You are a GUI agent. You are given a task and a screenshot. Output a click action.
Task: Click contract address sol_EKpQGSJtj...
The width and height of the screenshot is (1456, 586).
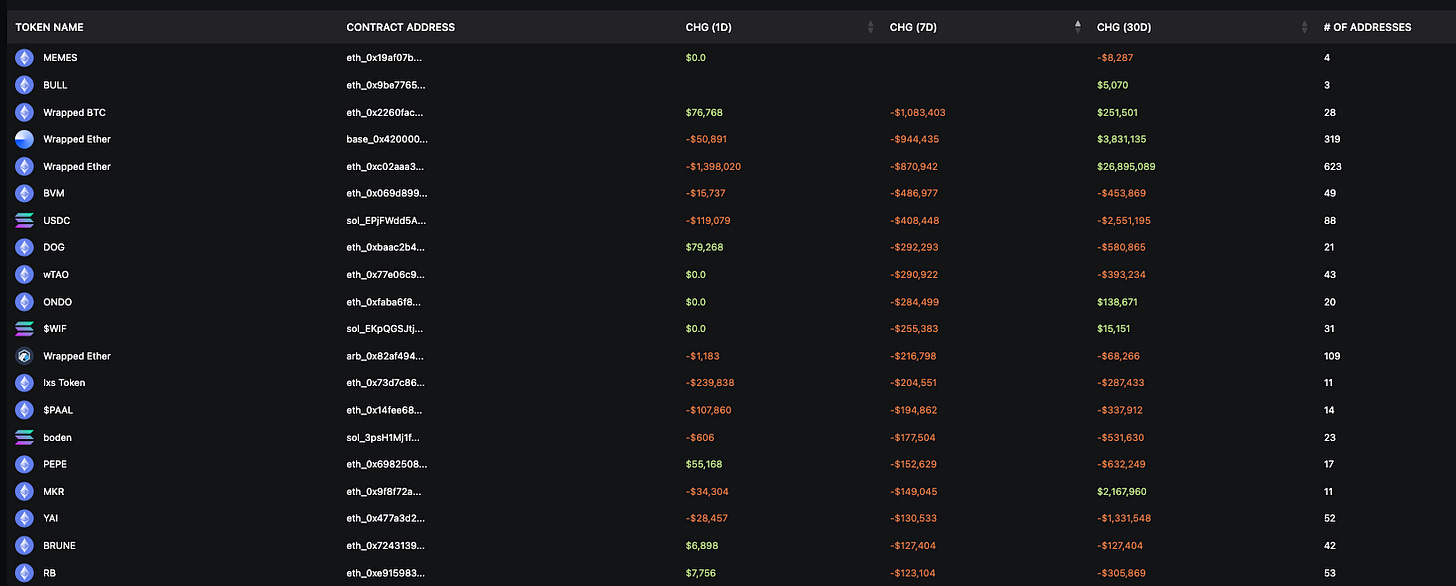pos(385,329)
